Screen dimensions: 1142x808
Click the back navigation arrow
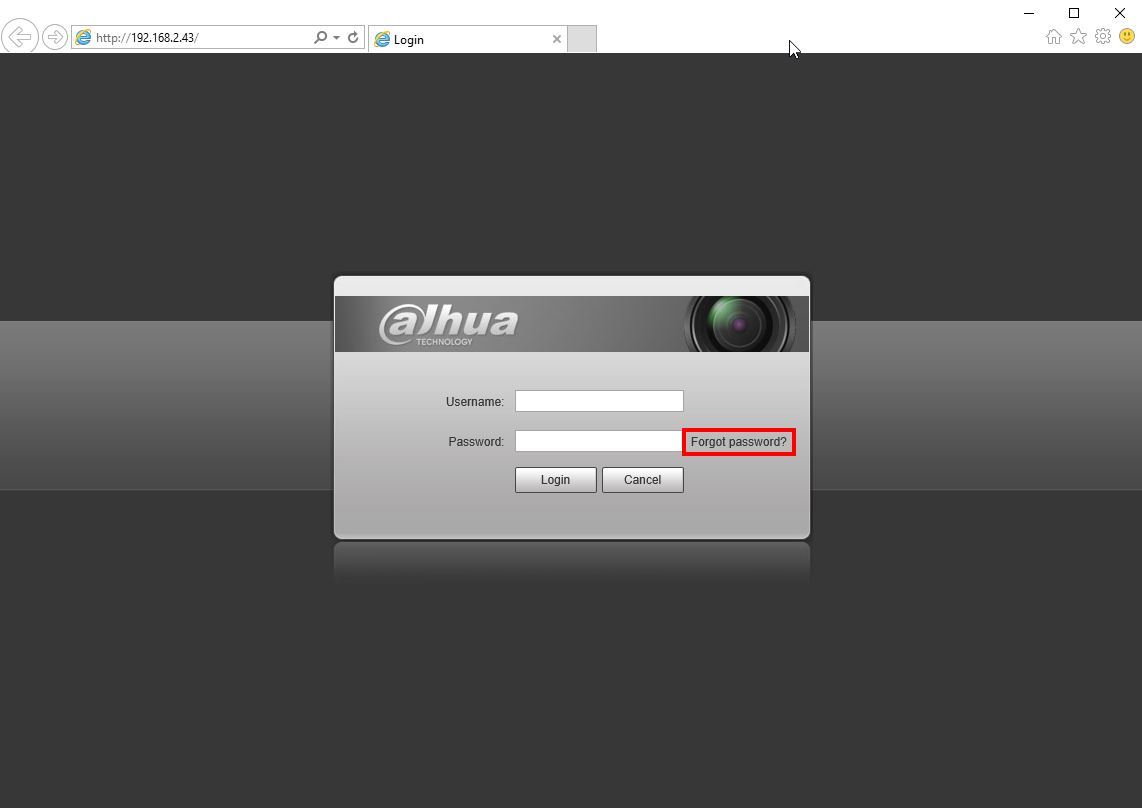pos(19,36)
